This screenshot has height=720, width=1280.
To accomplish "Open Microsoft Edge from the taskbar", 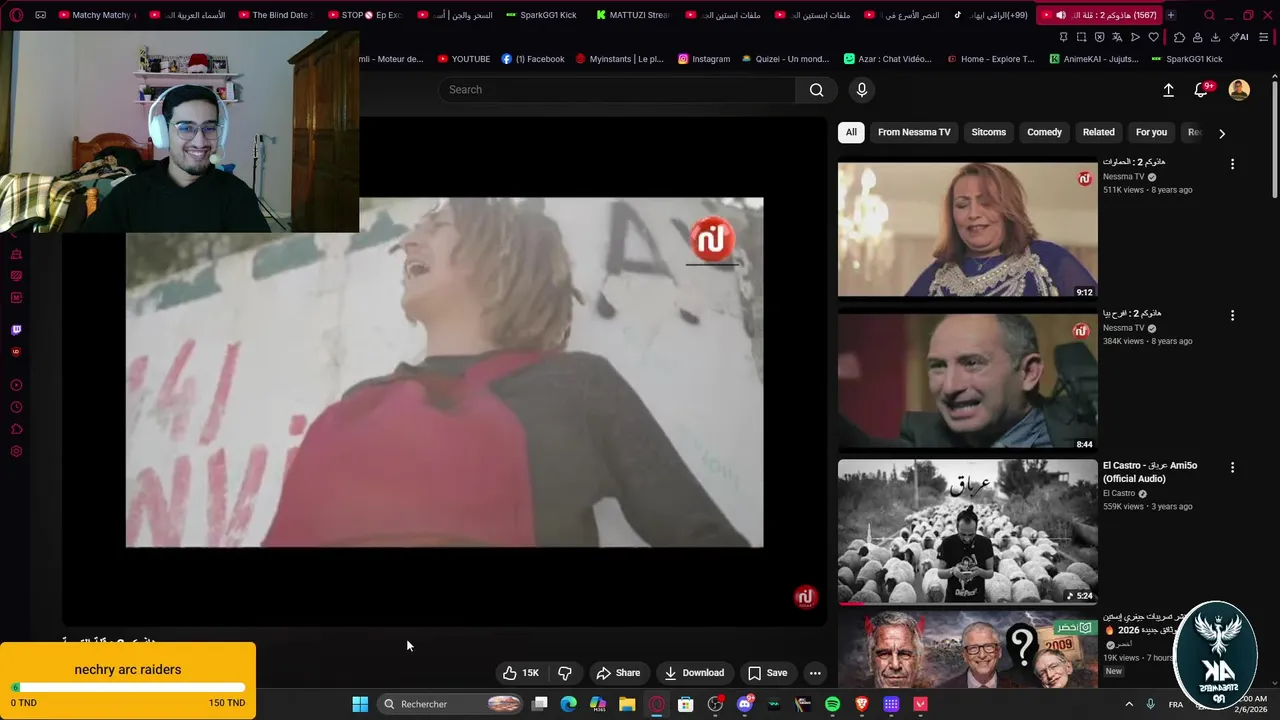I will (x=568, y=704).
